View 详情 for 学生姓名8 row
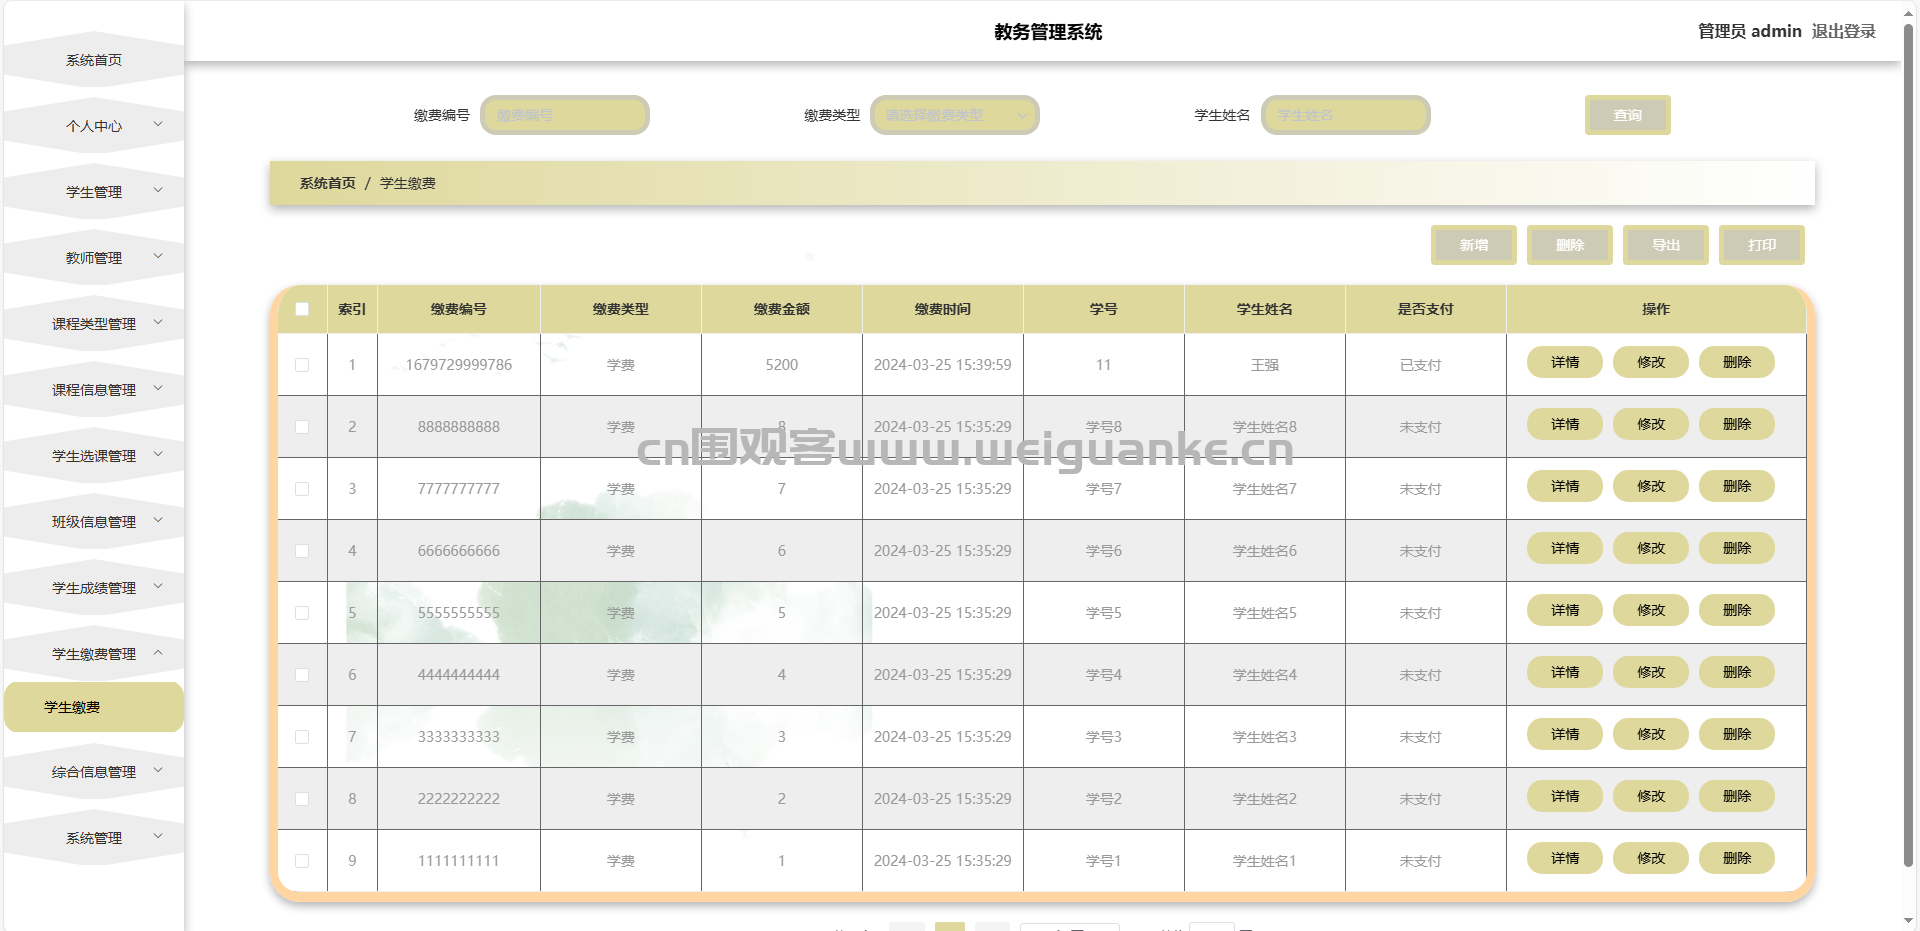1920x931 pixels. click(1565, 424)
